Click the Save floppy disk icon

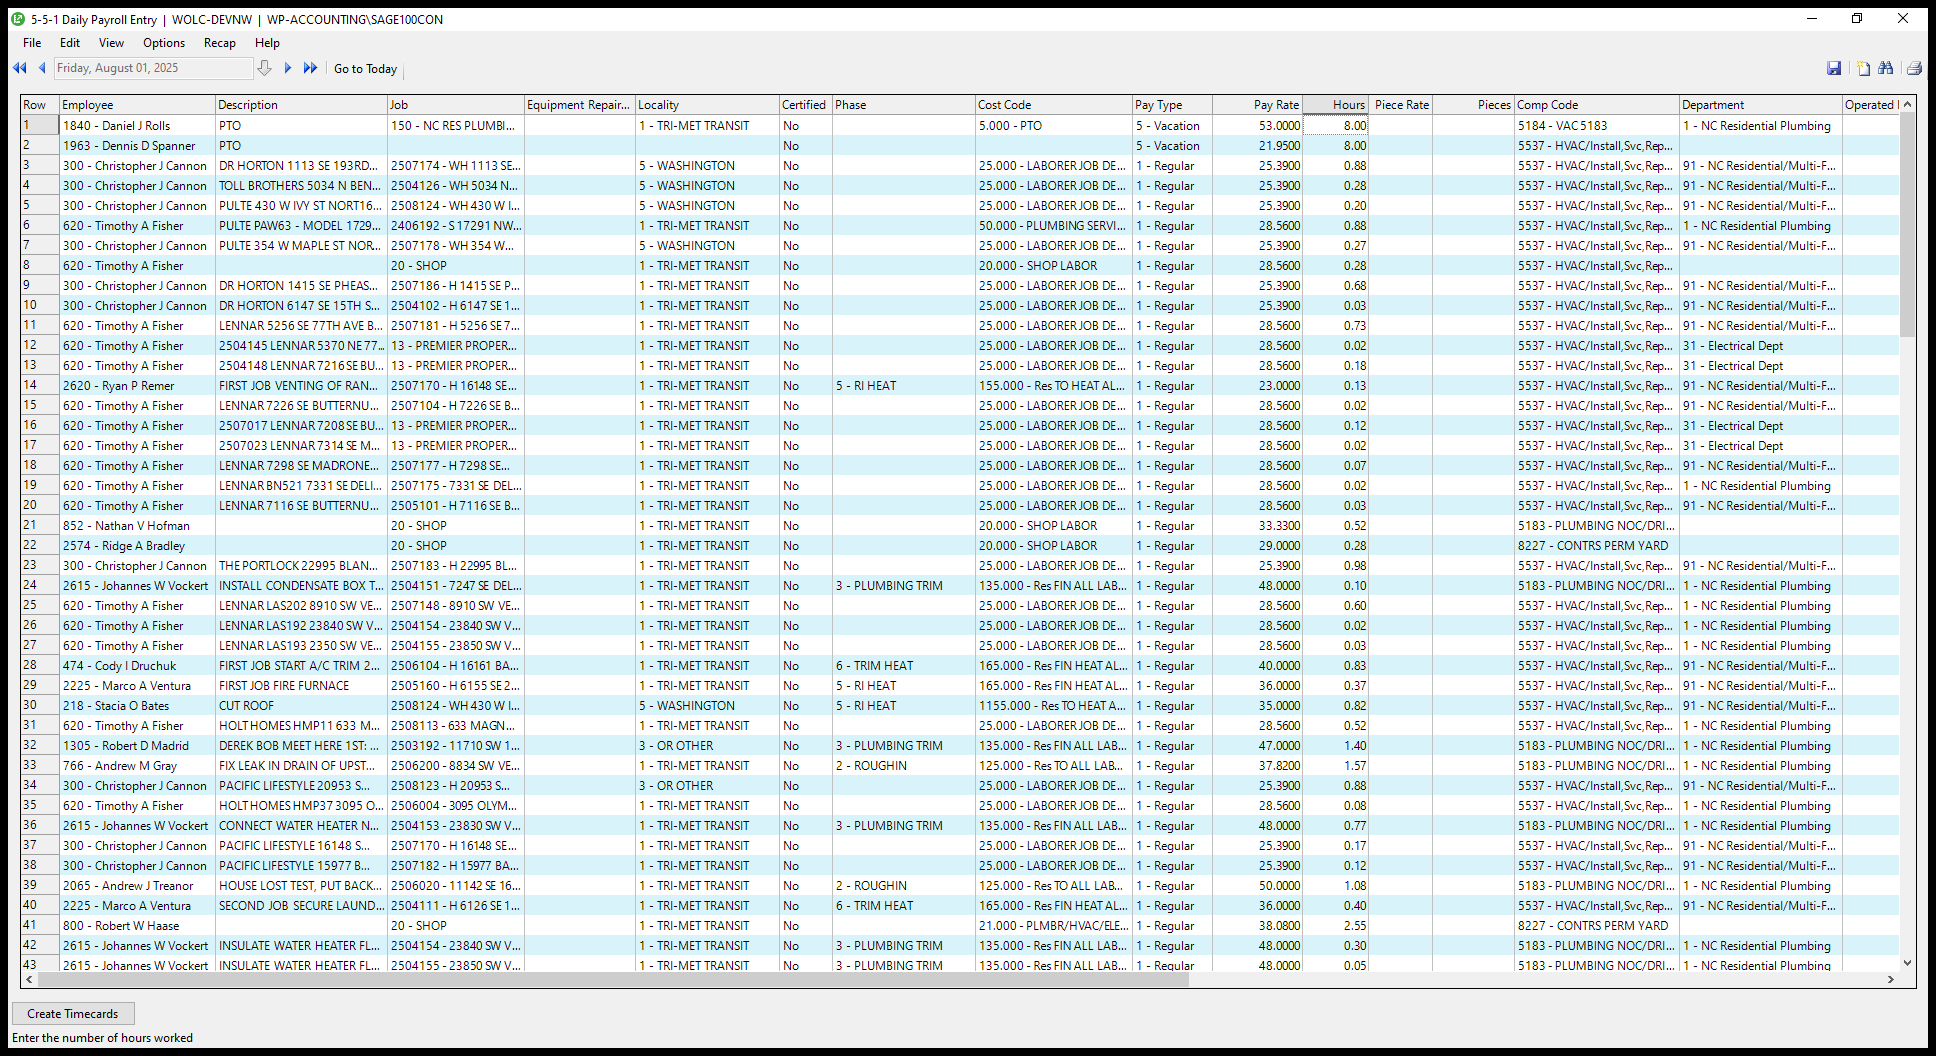click(x=1834, y=68)
